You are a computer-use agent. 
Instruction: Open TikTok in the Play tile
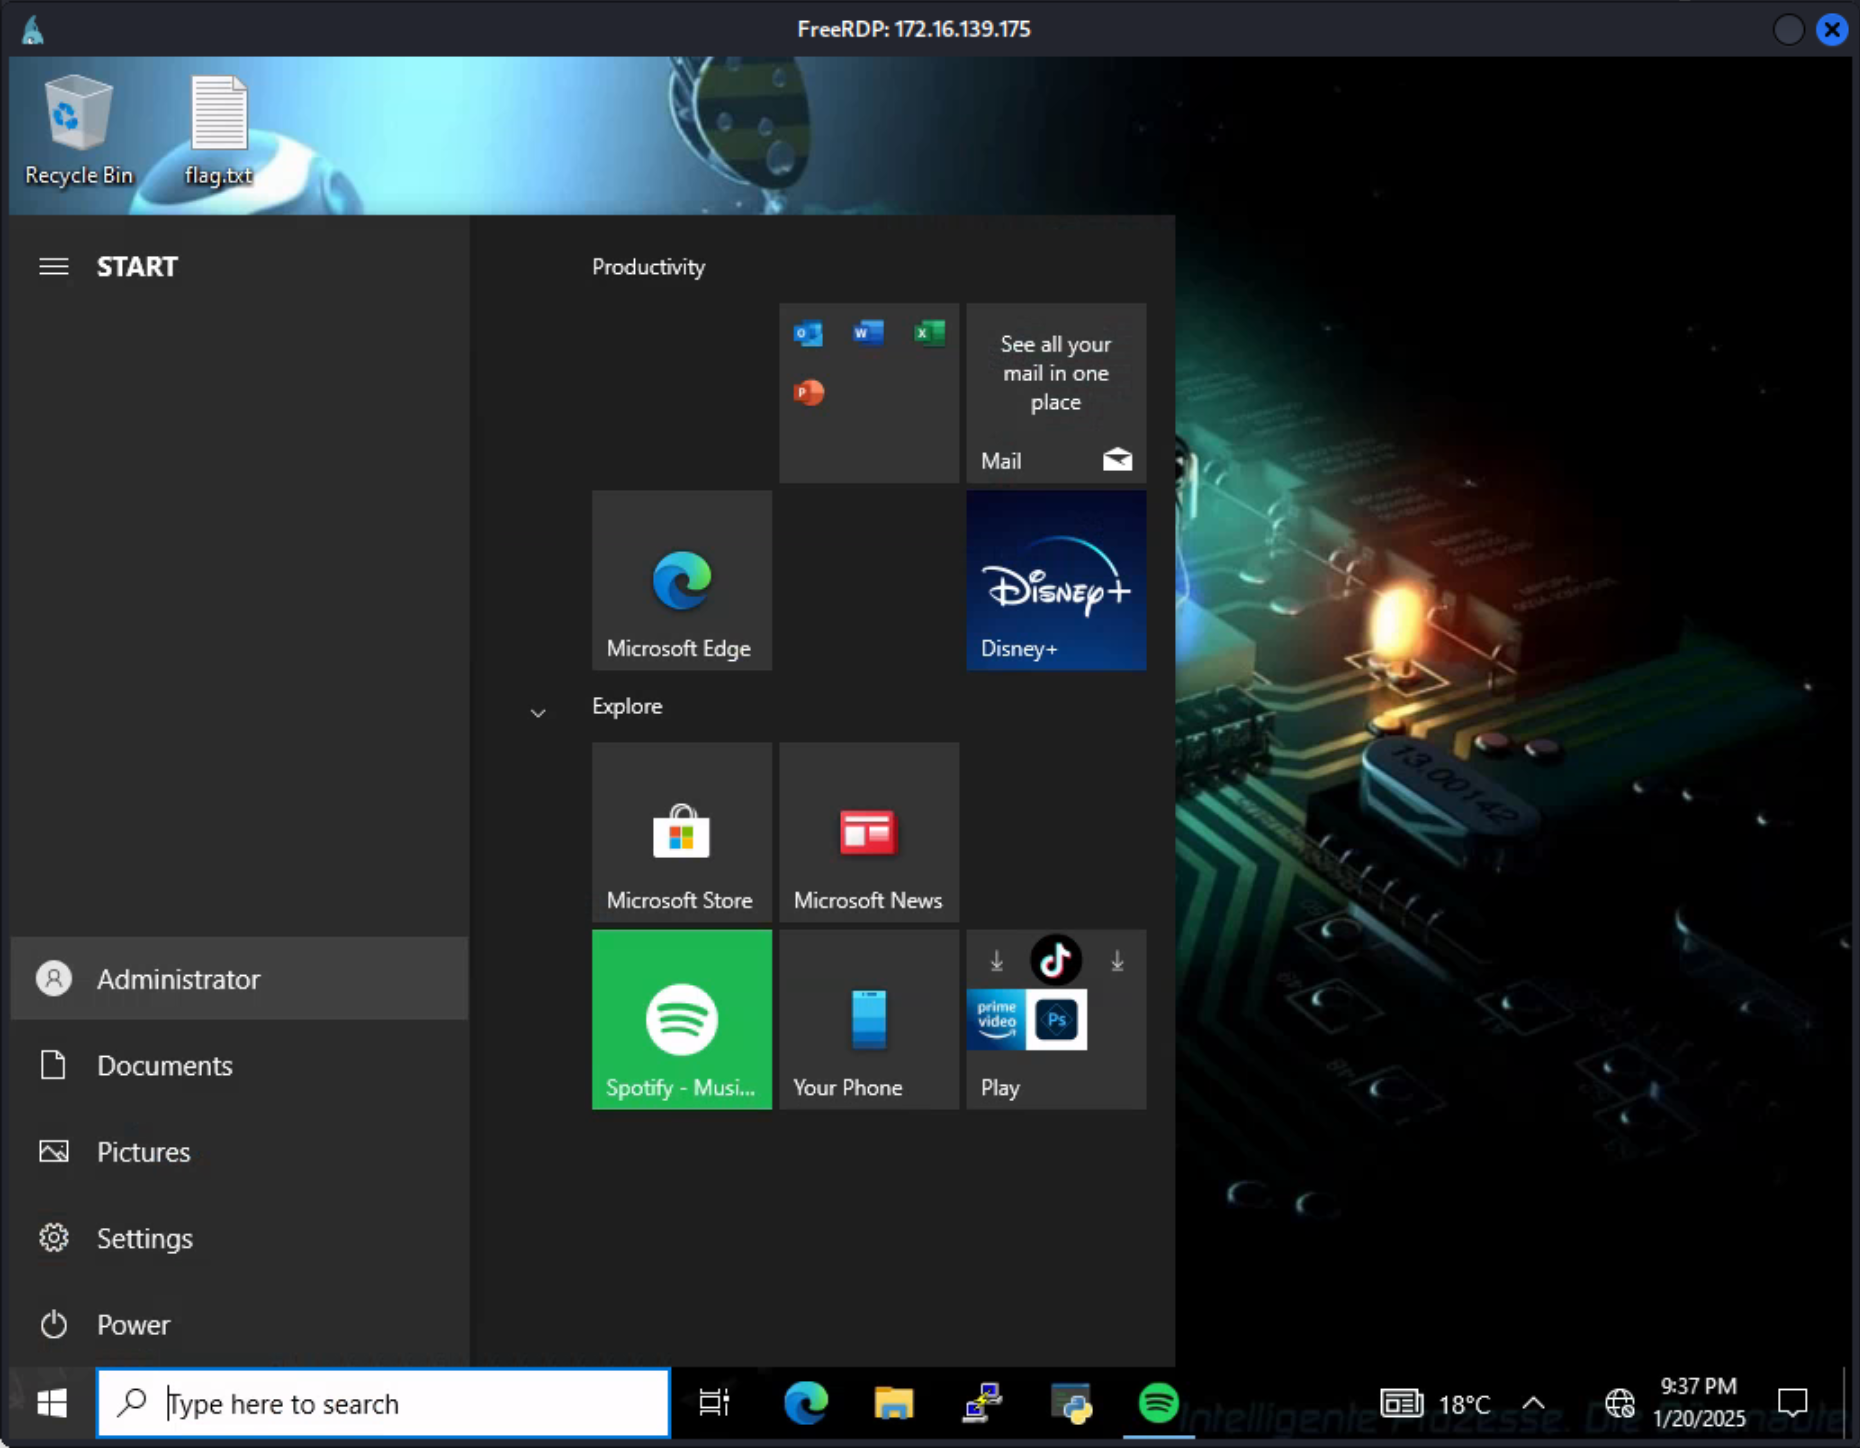(x=1056, y=961)
